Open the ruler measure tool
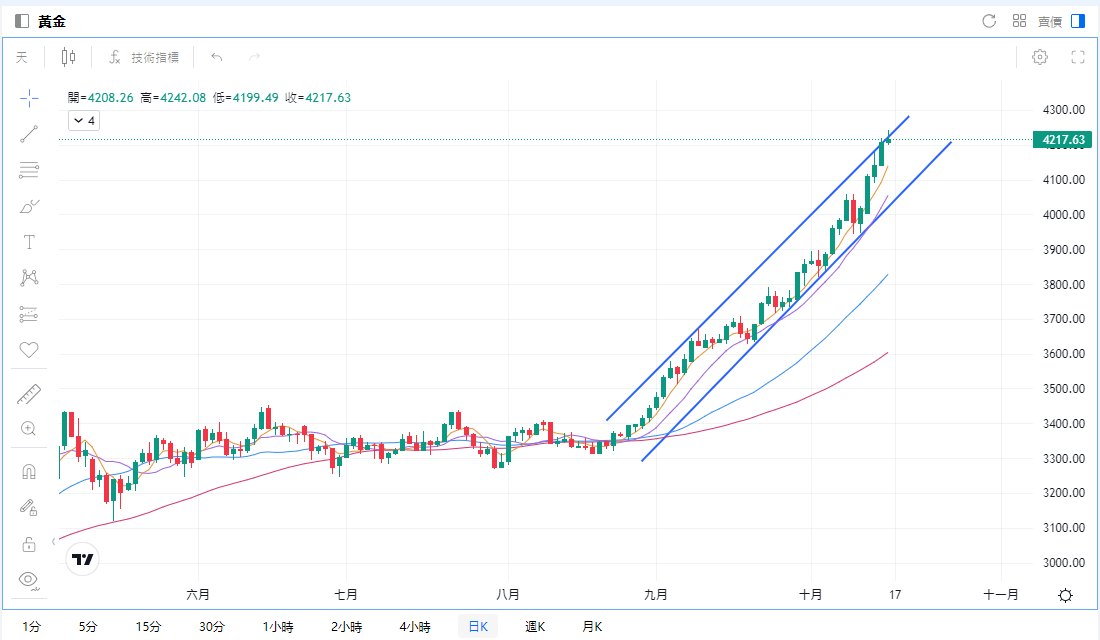 click(x=29, y=394)
